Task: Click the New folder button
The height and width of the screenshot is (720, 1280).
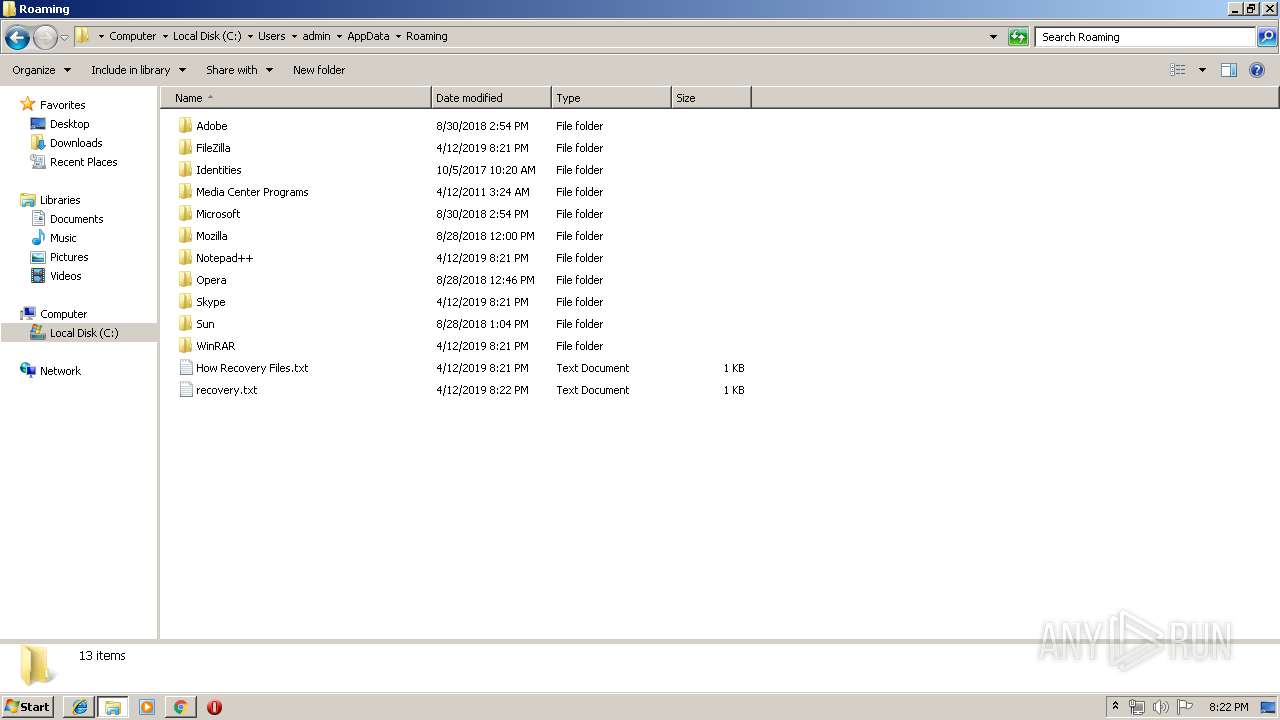Action: pos(319,70)
